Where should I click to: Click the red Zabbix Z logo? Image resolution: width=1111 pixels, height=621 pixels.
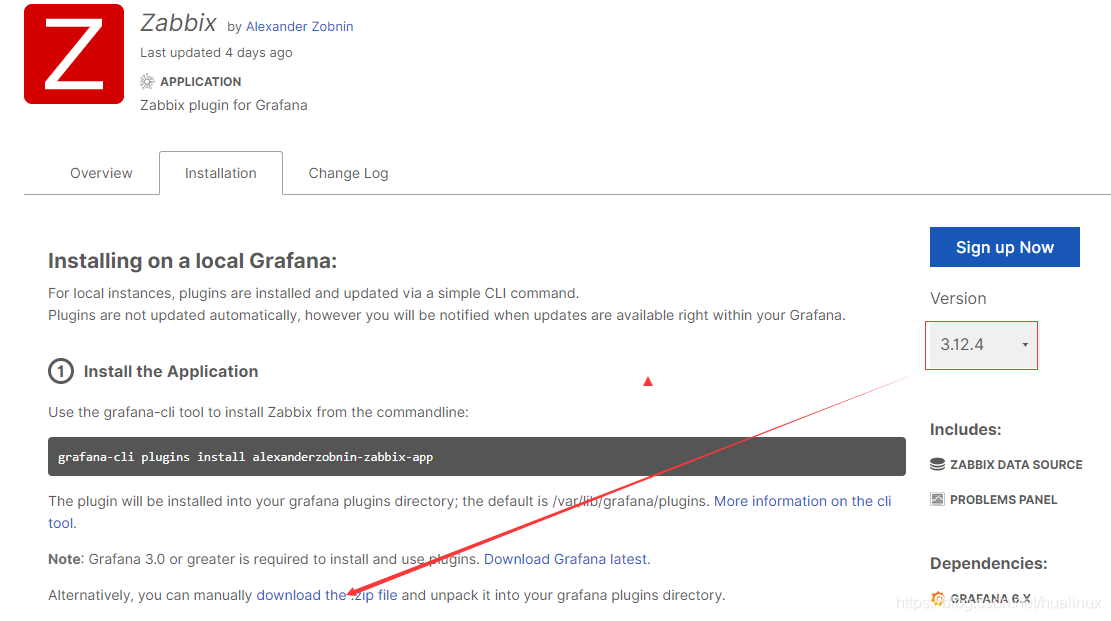point(74,55)
